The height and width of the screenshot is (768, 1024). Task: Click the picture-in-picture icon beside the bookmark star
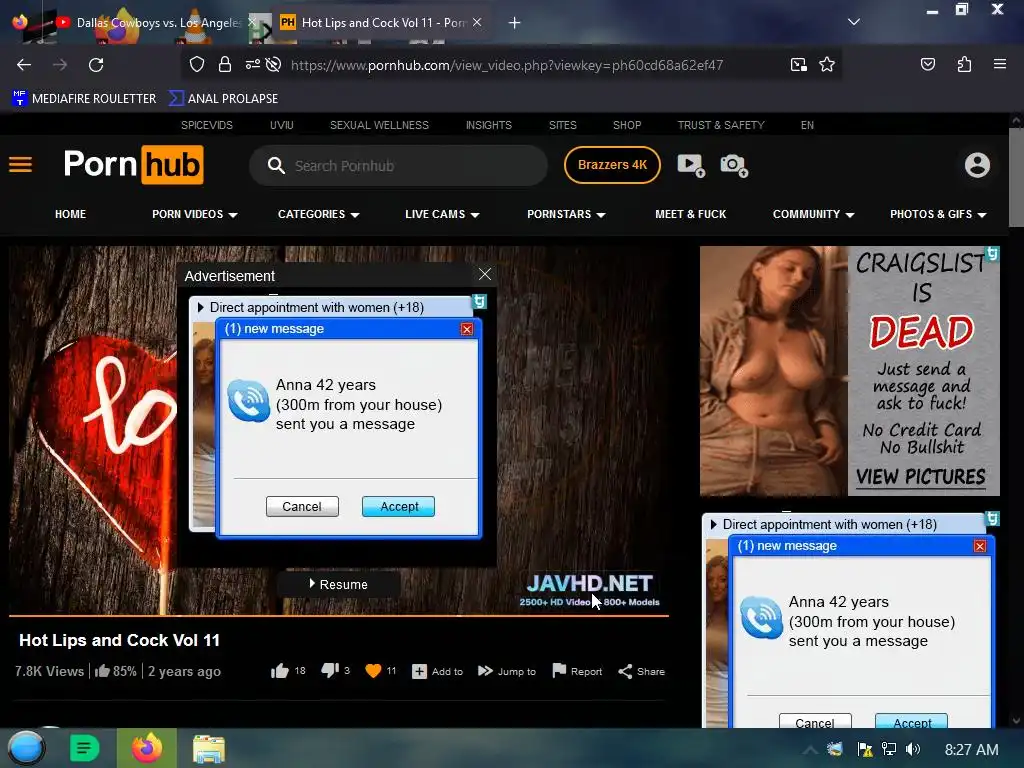tap(798, 65)
